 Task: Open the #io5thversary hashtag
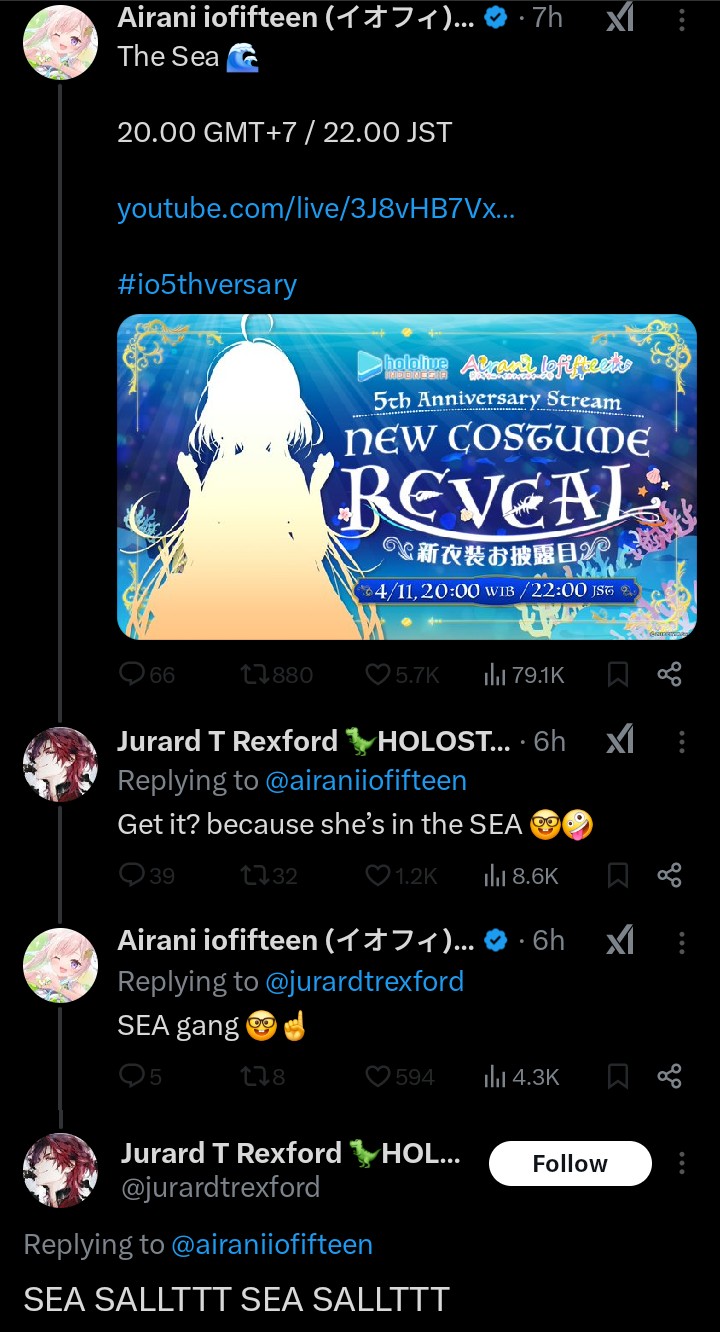tap(207, 284)
